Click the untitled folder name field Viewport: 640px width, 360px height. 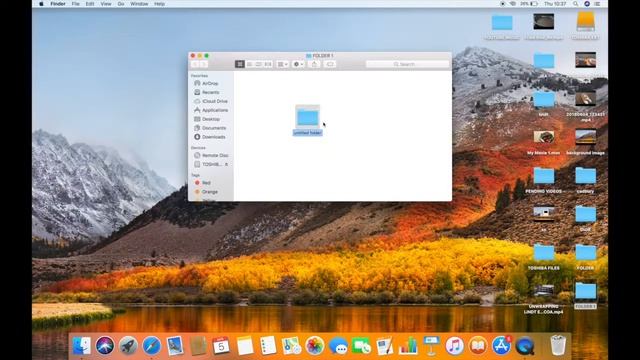pyautogui.click(x=307, y=133)
